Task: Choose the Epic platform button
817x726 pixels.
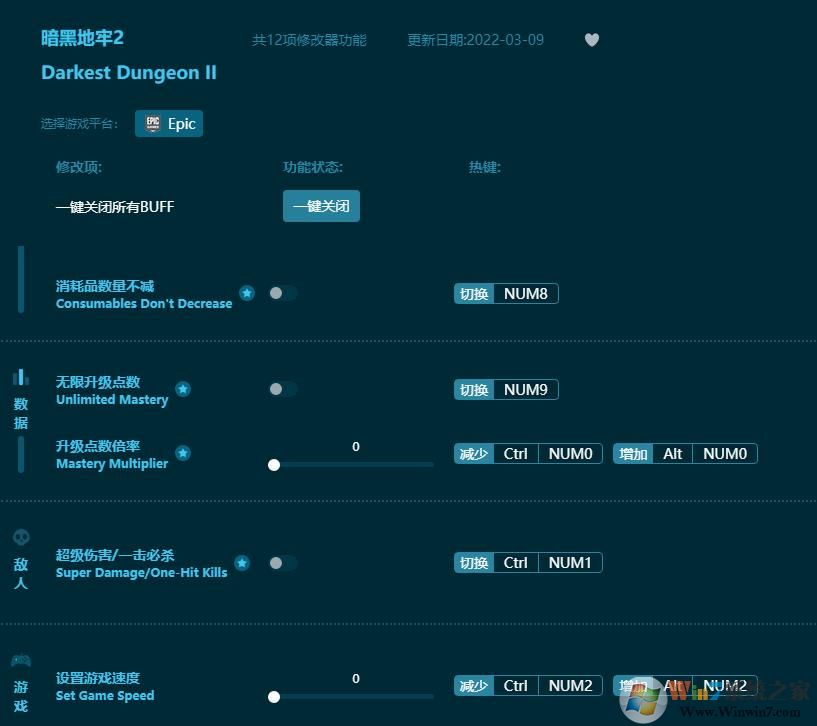Action: [169, 124]
